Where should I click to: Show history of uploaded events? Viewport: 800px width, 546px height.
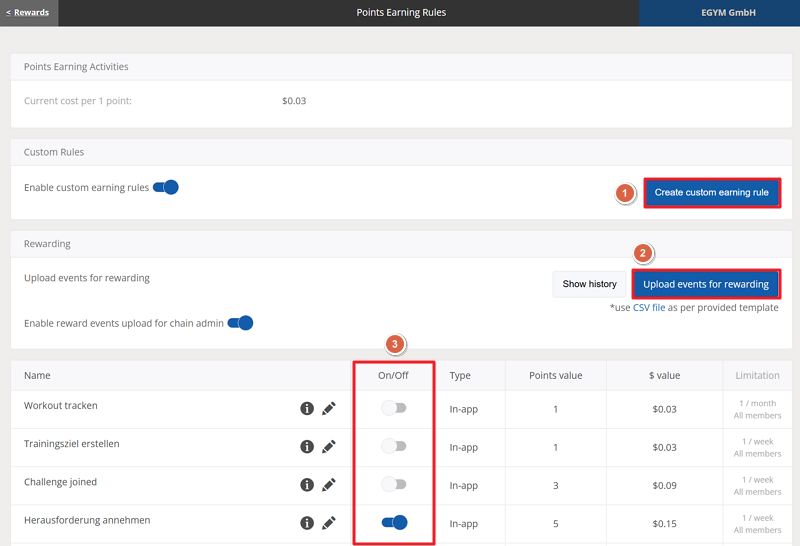pyautogui.click(x=589, y=284)
